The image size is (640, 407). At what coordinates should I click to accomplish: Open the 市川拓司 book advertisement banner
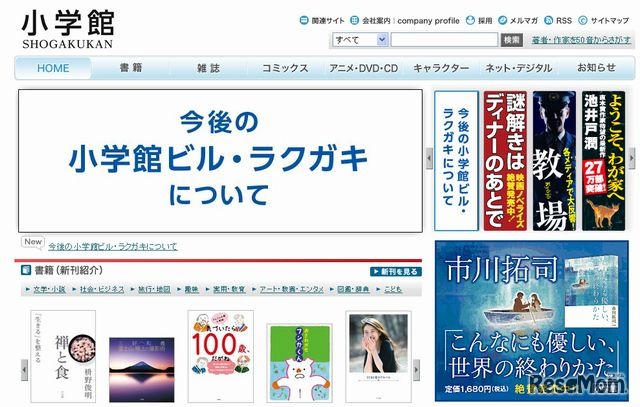pos(531,321)
